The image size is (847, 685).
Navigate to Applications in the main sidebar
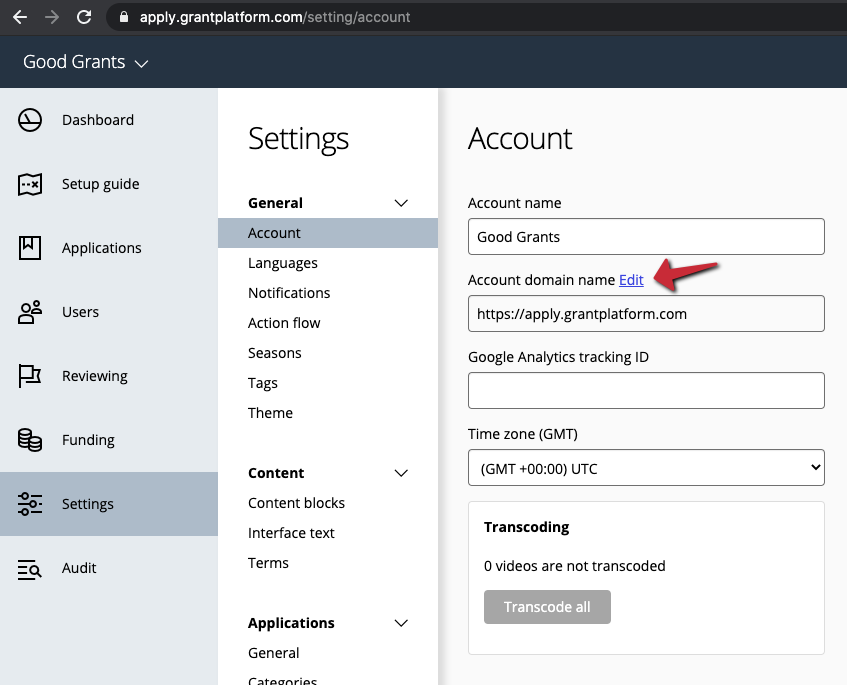109,248
